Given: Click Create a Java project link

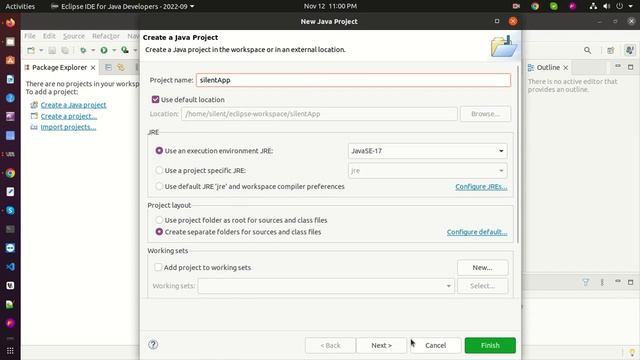Looking at the screenshot, I should (73, 105).
